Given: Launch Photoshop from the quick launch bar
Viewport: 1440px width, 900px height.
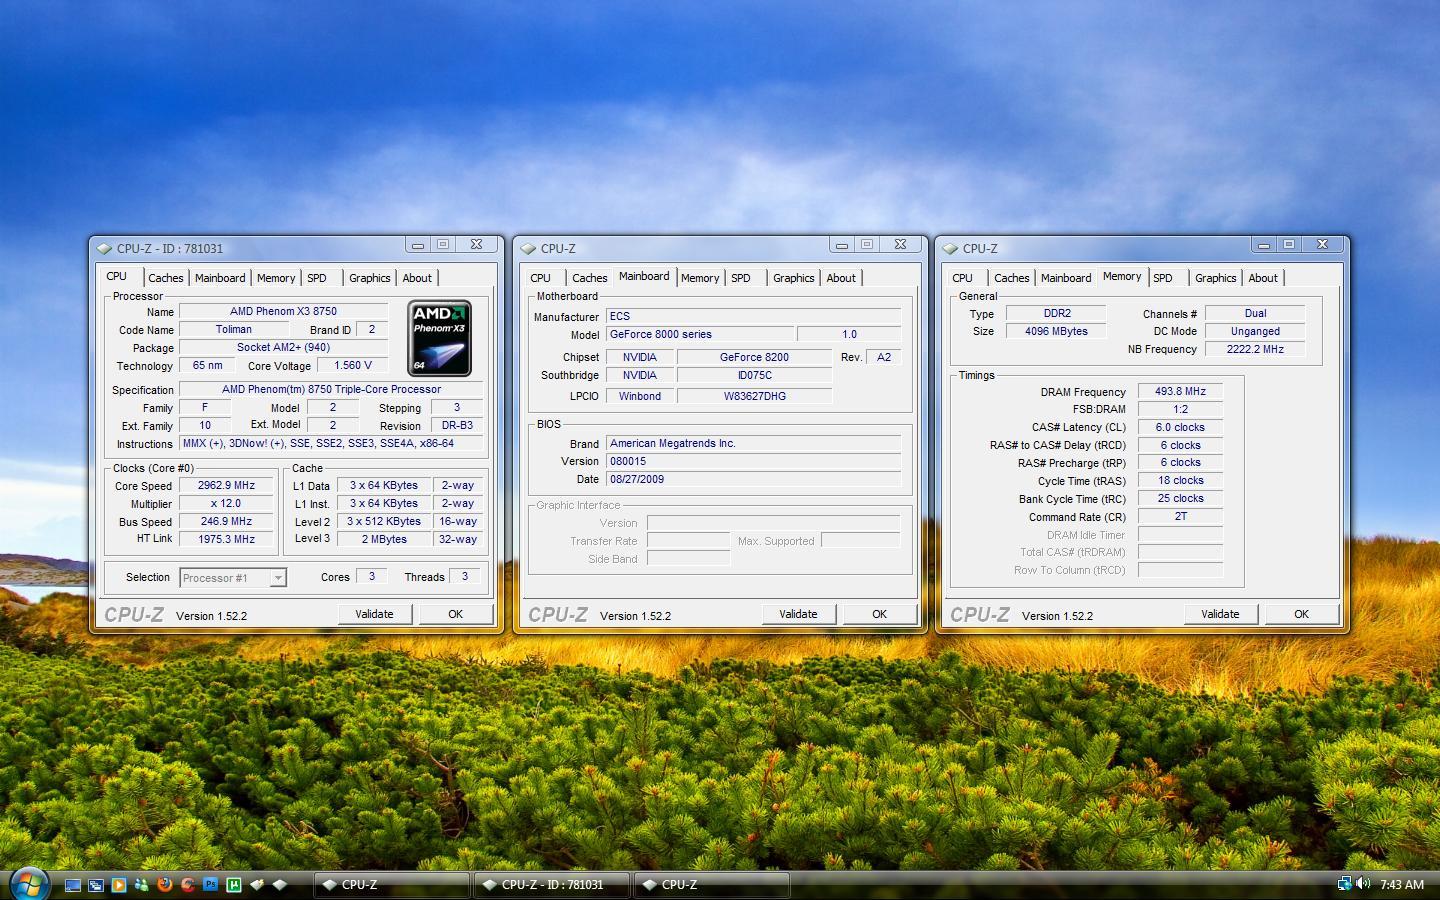Looking at the screenshot, I should 211,885.
